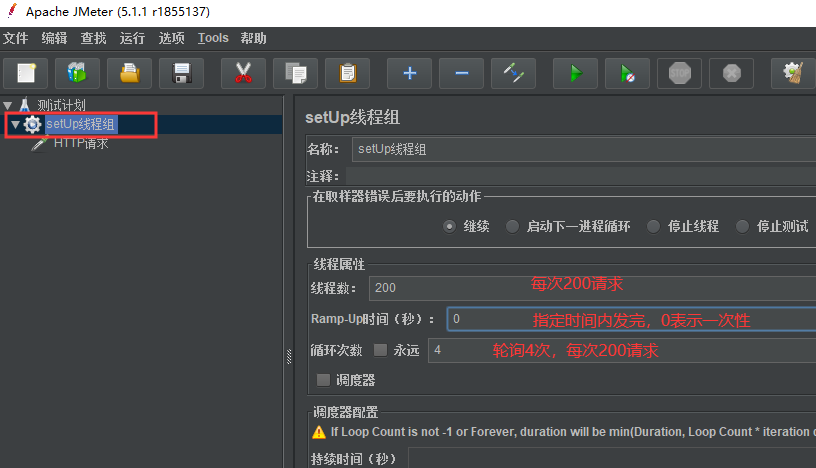The height and width of the screenshot is (468, 816).
Task: Click Start no pauses icon
Action: [x=628, y=73]
